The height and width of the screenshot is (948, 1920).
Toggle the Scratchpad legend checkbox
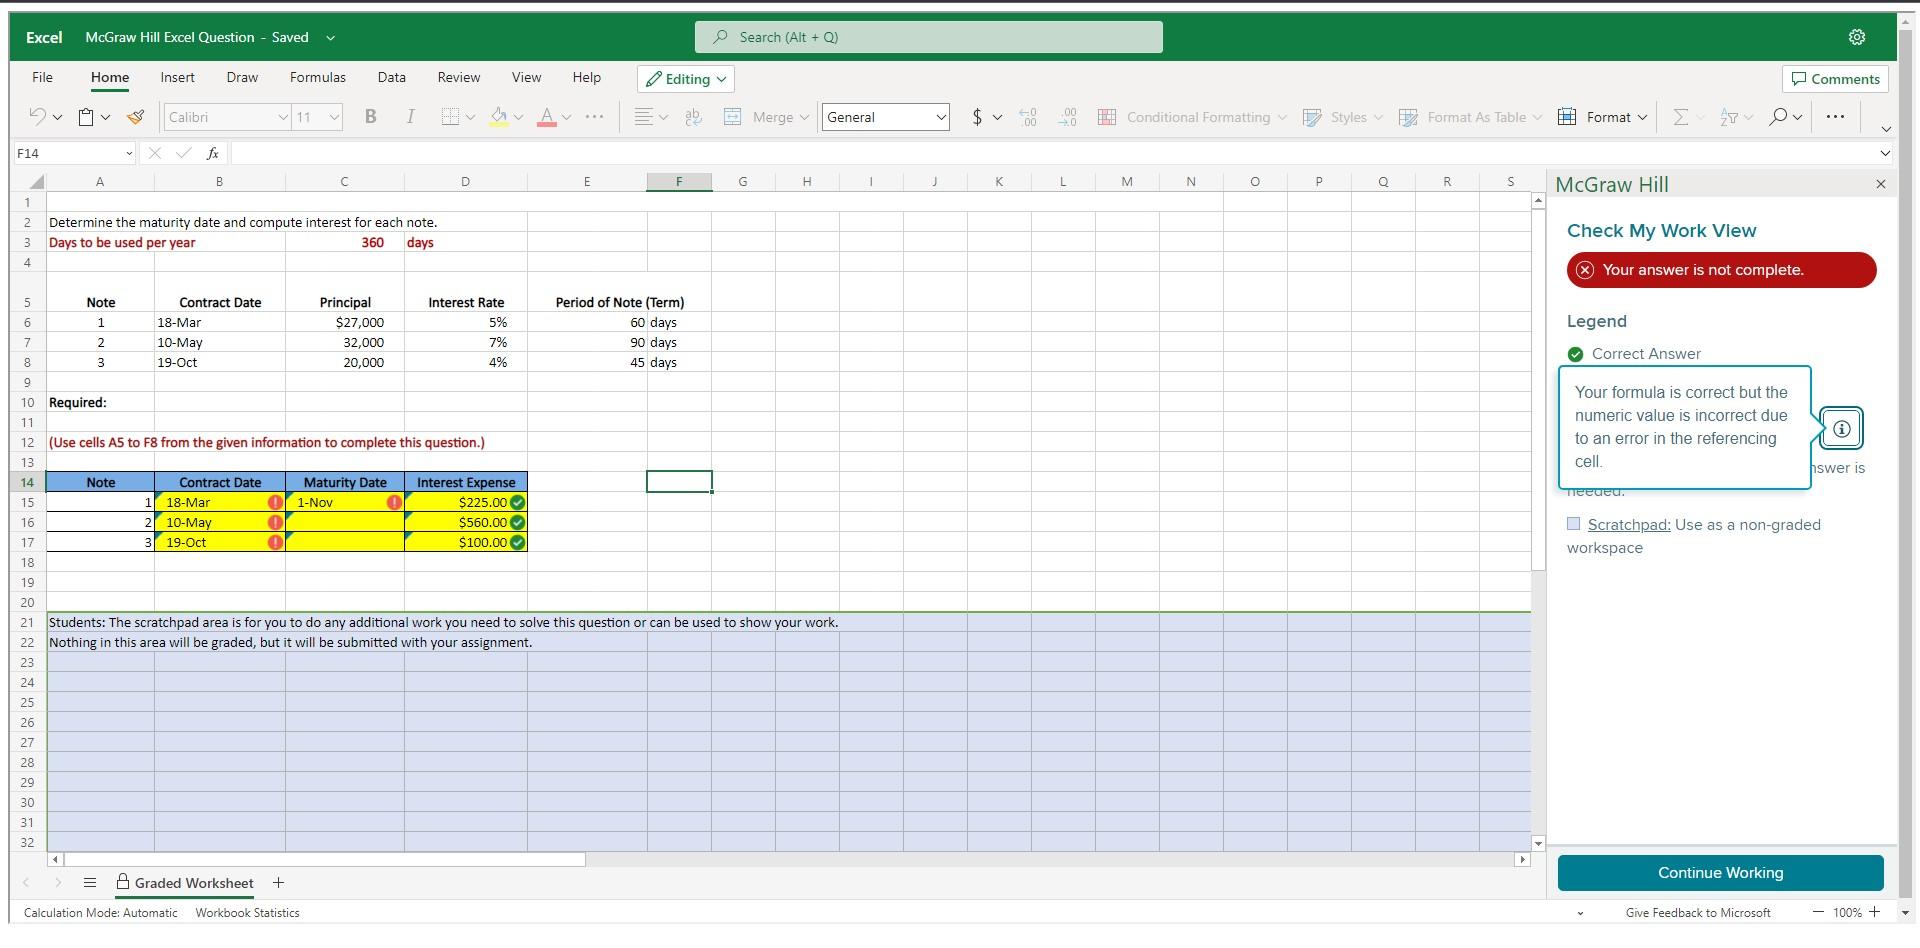click(1574, 524)
